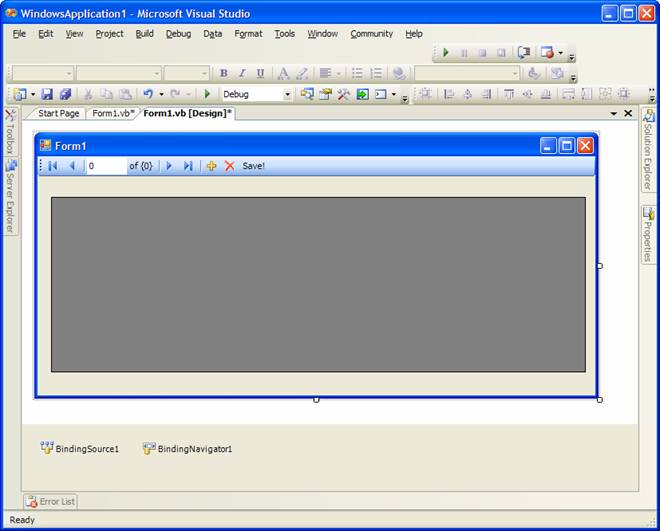Open the Project menu
This screenshot has width=660, height=531.
[109, 34]
